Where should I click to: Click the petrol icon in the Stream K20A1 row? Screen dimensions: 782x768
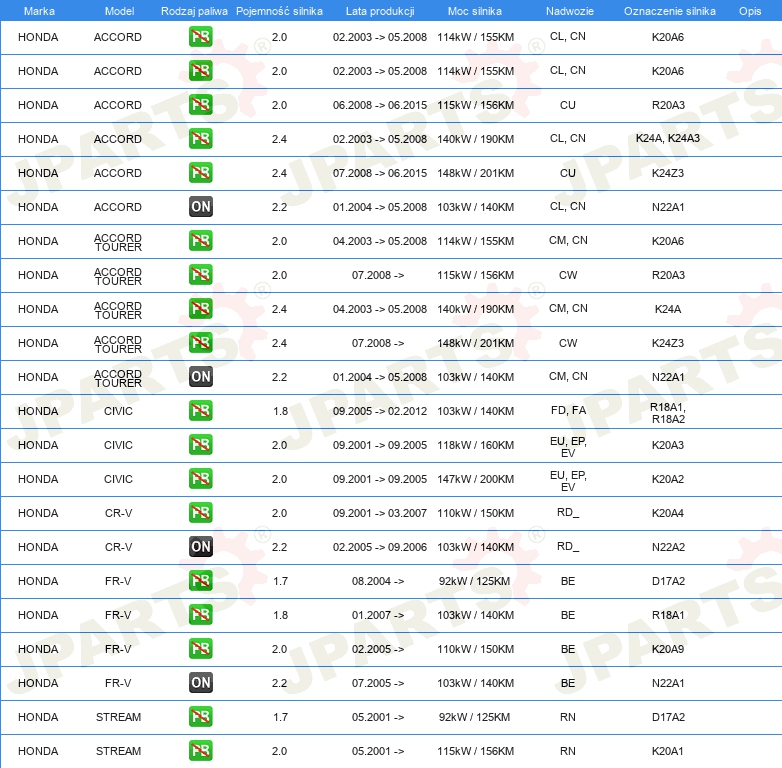click(200, 751)
